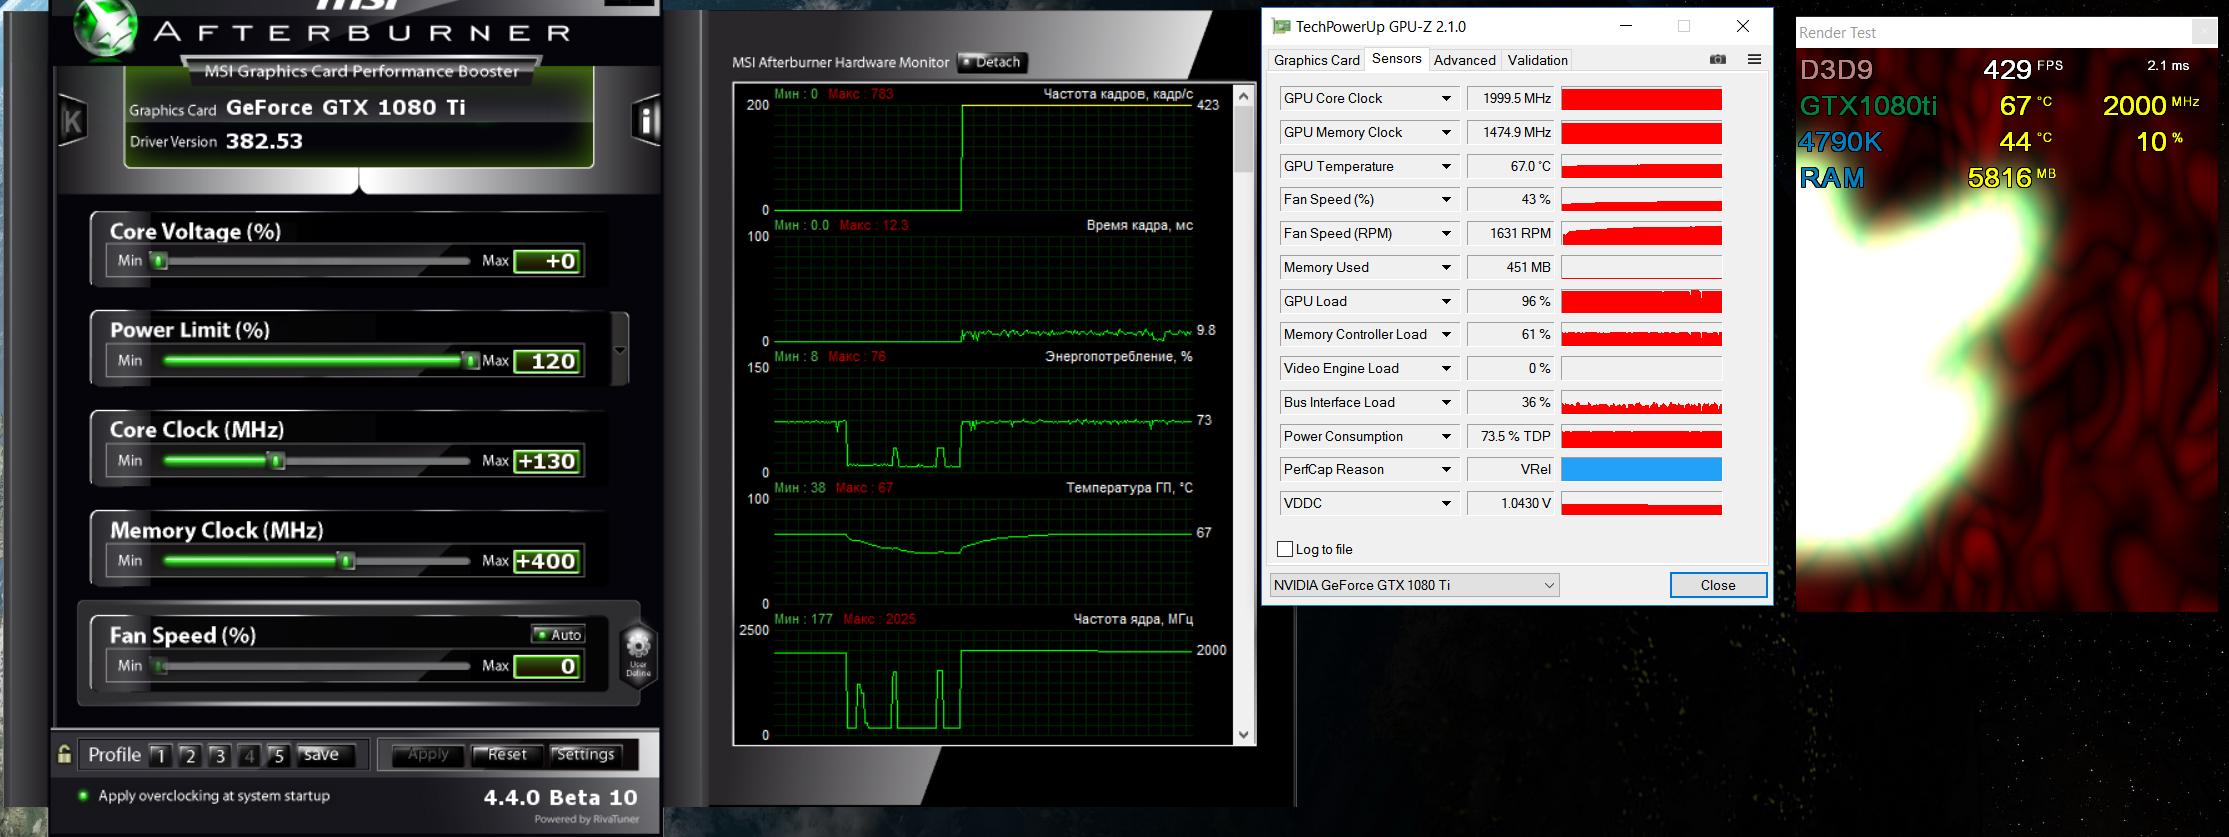
Task: Click the Core Clock slider handle
Action: pos(277,461)
